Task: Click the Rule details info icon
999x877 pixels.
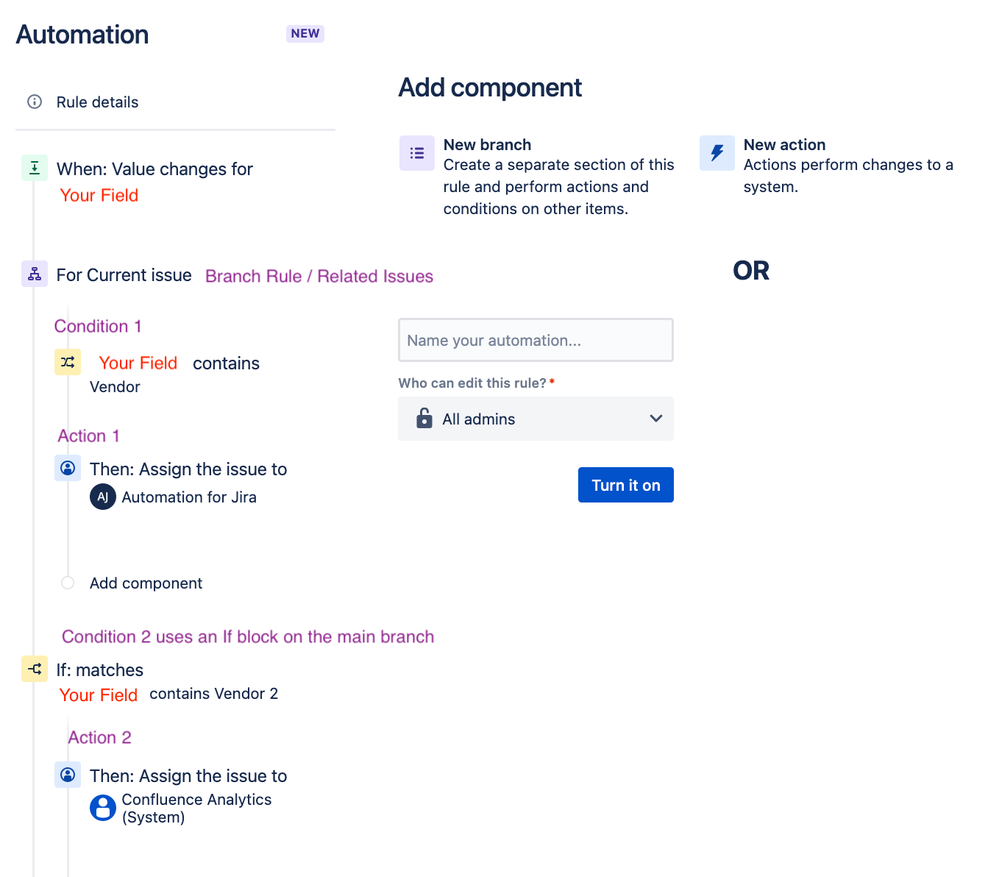Action: (x=34, y=102)
